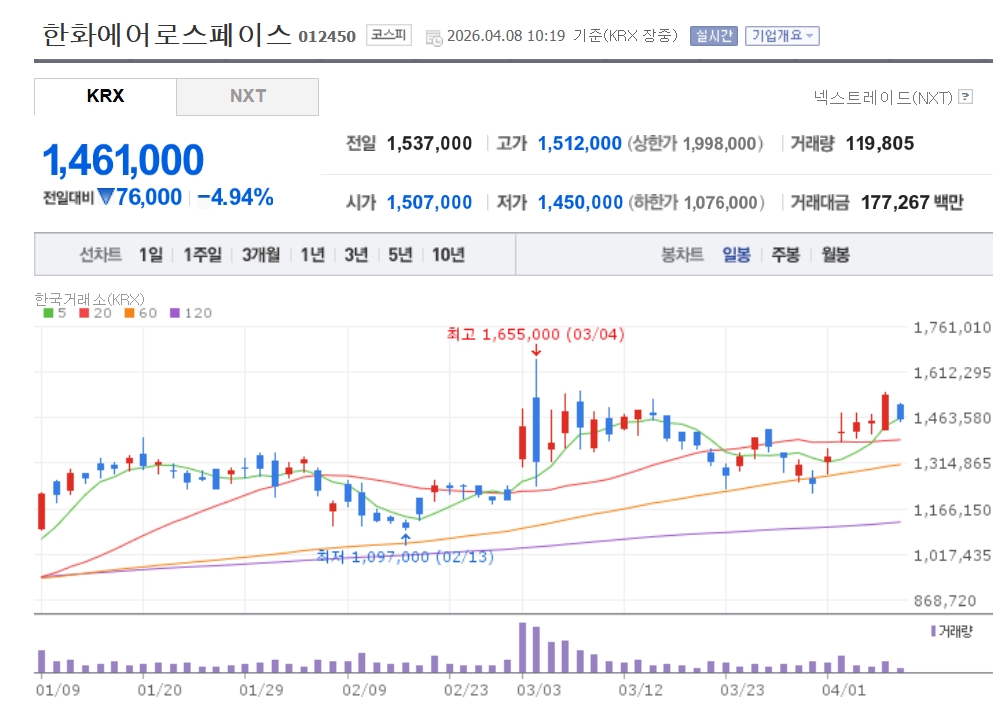Click the red 20-day moving average swatch
The width and height of the screenshot is (993, 710).
84,313
